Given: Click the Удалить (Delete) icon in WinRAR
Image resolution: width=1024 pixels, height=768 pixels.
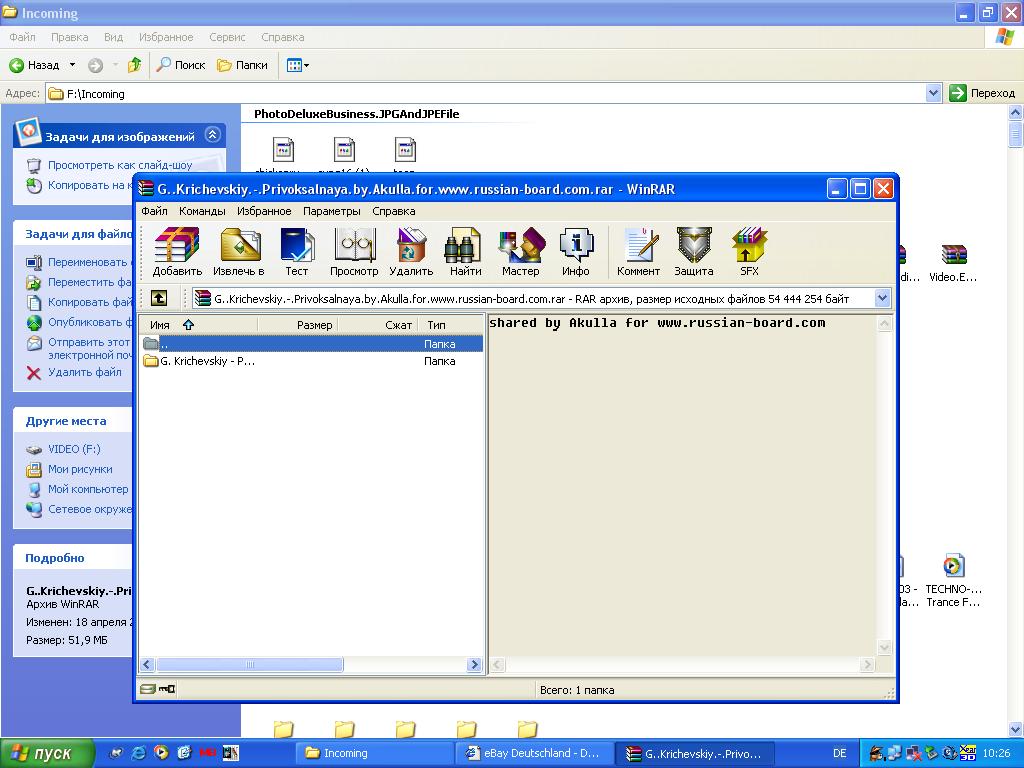Looking at the screenshot, I should [411, 251].
